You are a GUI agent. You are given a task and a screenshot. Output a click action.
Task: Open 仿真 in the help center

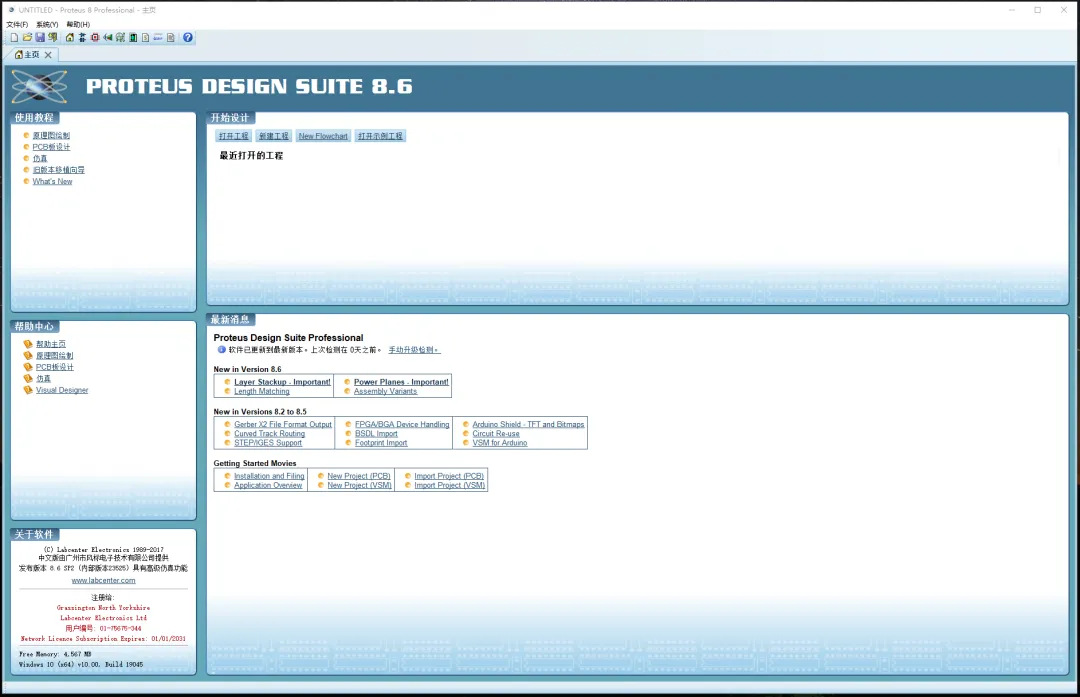tap(43, 378)
